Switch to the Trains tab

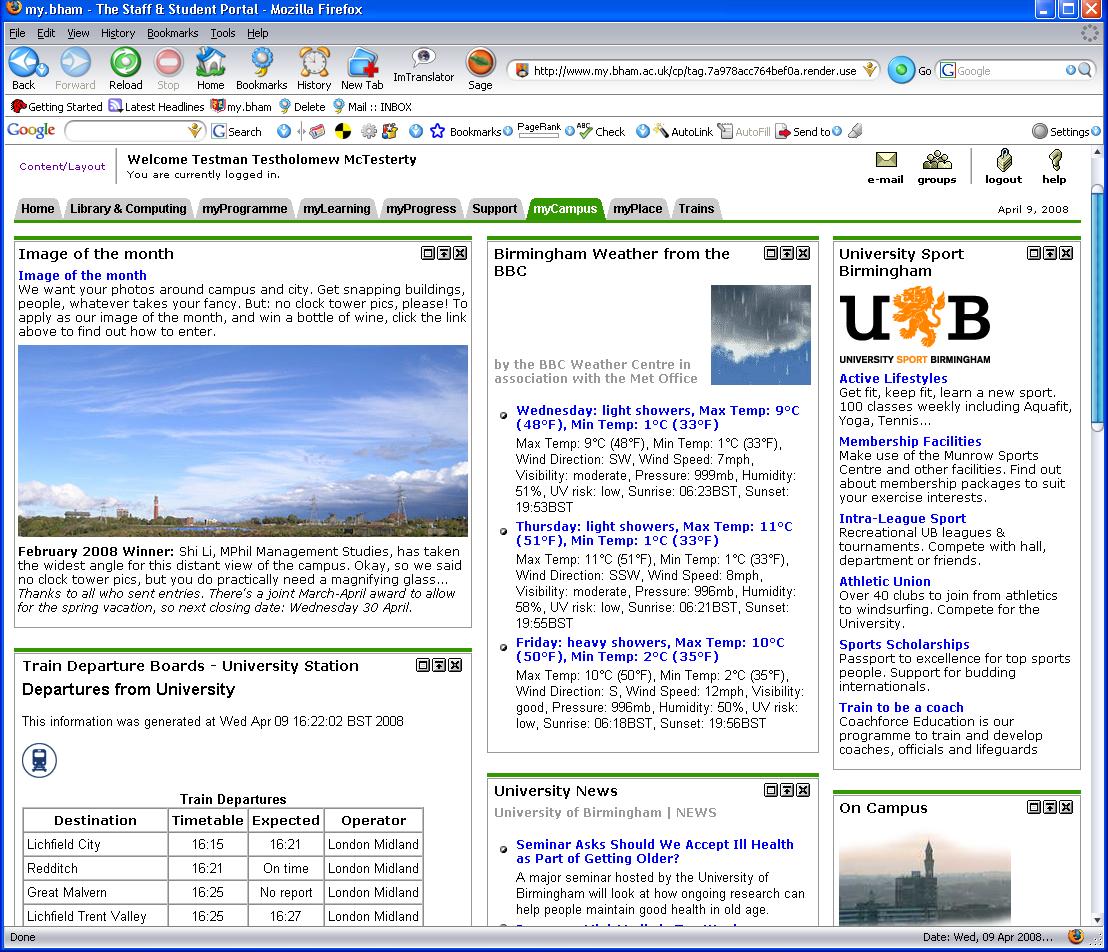pyautogui.click(x=696, y=208)
